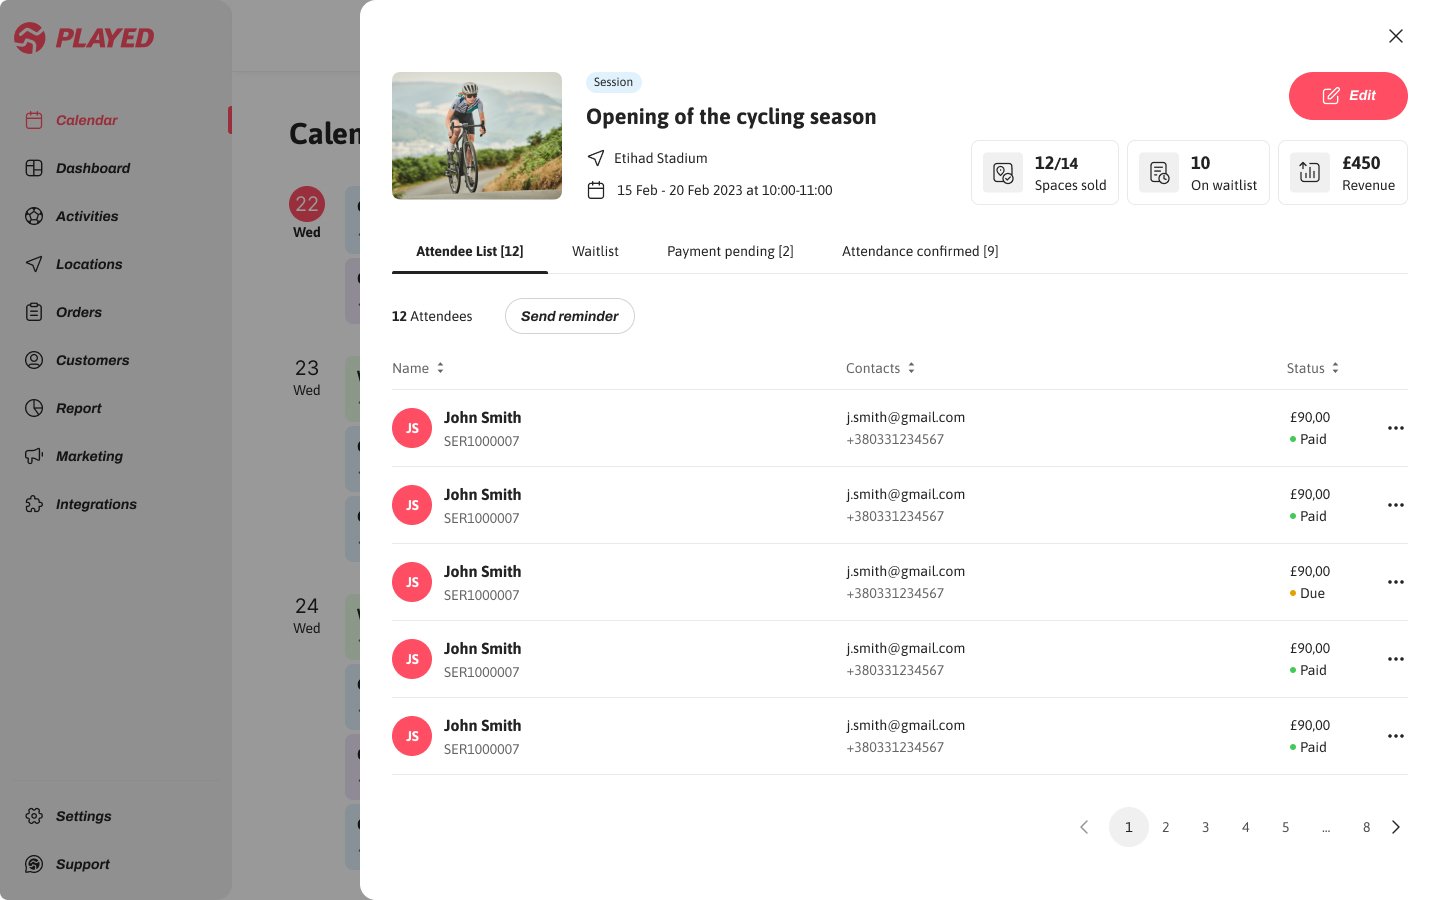Go to page 8 of attendees
Screen dimensions: 1440x900
pos(1367,827)
